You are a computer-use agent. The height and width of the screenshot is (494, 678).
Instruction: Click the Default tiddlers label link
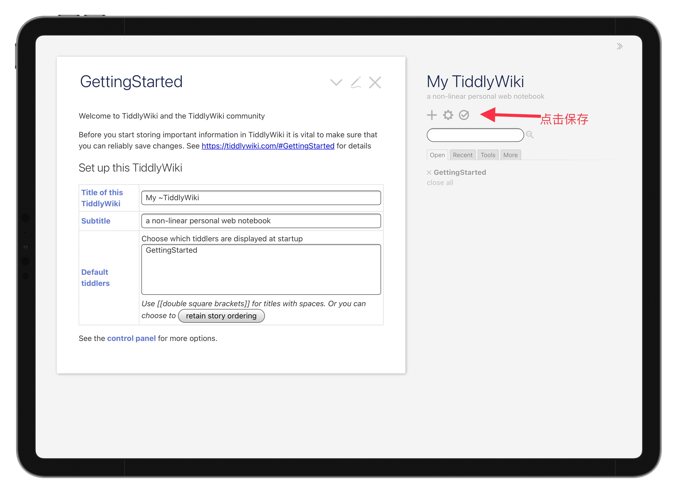(95, 278)
